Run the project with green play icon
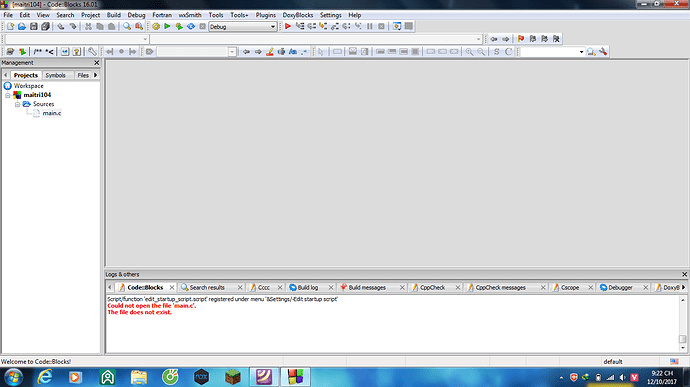The height and width of the screenshot is (387, 690). pos(167,26)
